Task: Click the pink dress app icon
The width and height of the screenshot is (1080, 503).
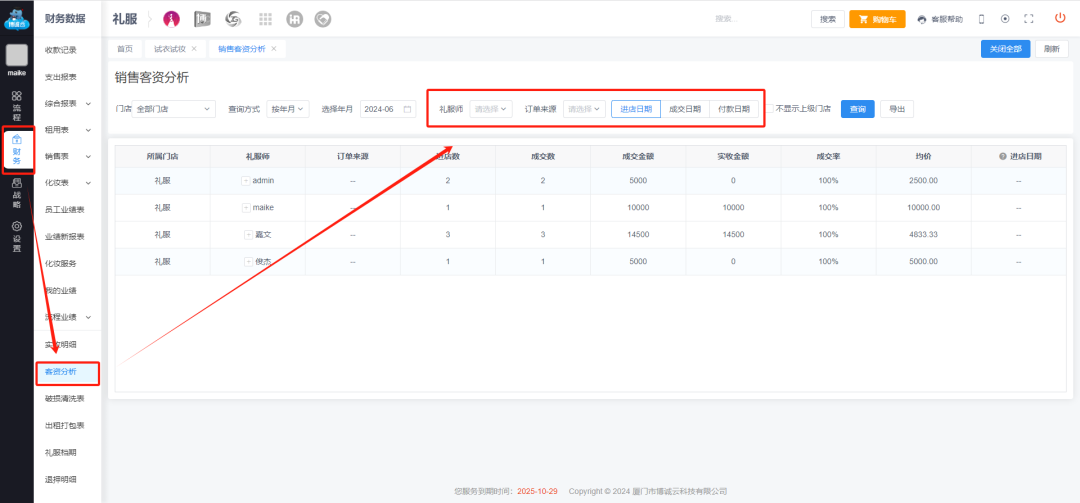Action: [171, 19]
